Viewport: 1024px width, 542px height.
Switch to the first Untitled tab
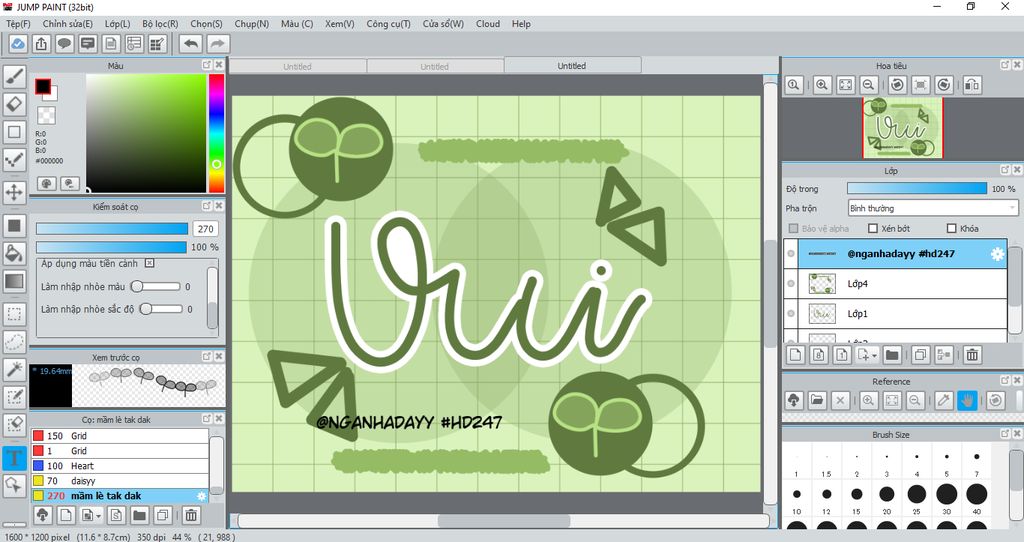[297, 66]
